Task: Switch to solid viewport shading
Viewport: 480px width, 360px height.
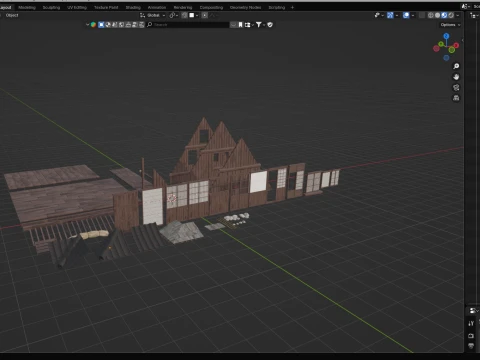Action: point(437,15)
